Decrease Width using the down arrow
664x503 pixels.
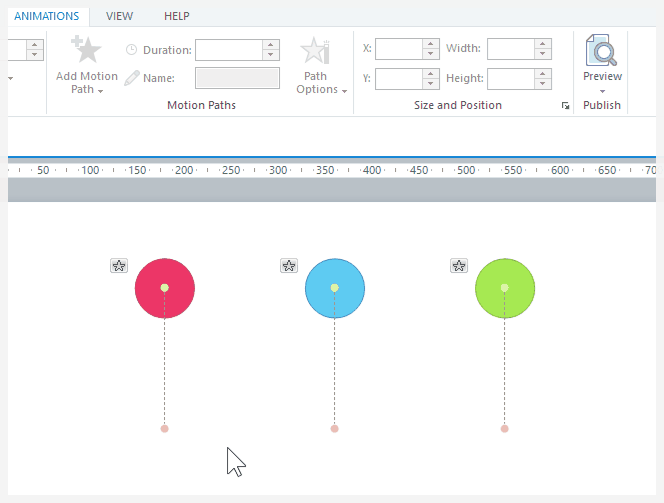tap(542, 54)
